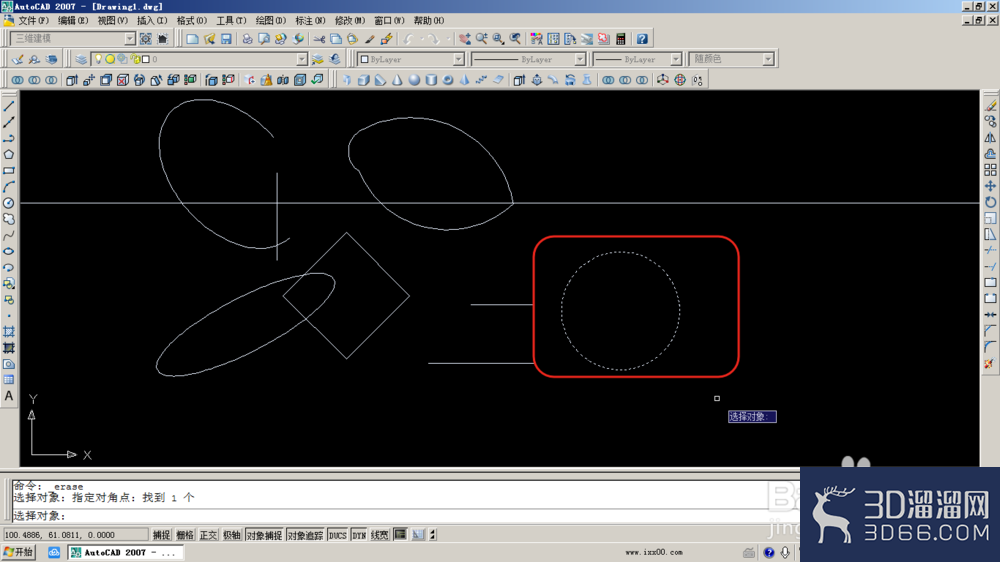Select the Rectangle draw tool
This screenshot has height=562, width=1000.
point(9,170)
